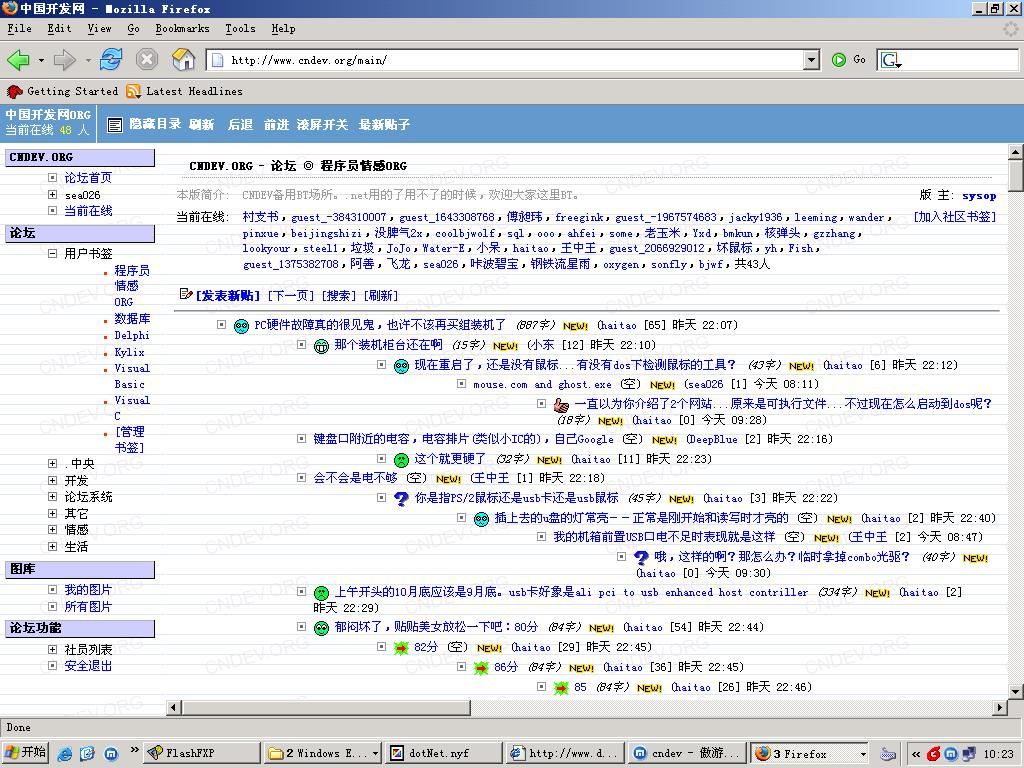Screen dimensions: 1024x768
Task: Click the Stop loading icon
Action: (x=147, y=59)
